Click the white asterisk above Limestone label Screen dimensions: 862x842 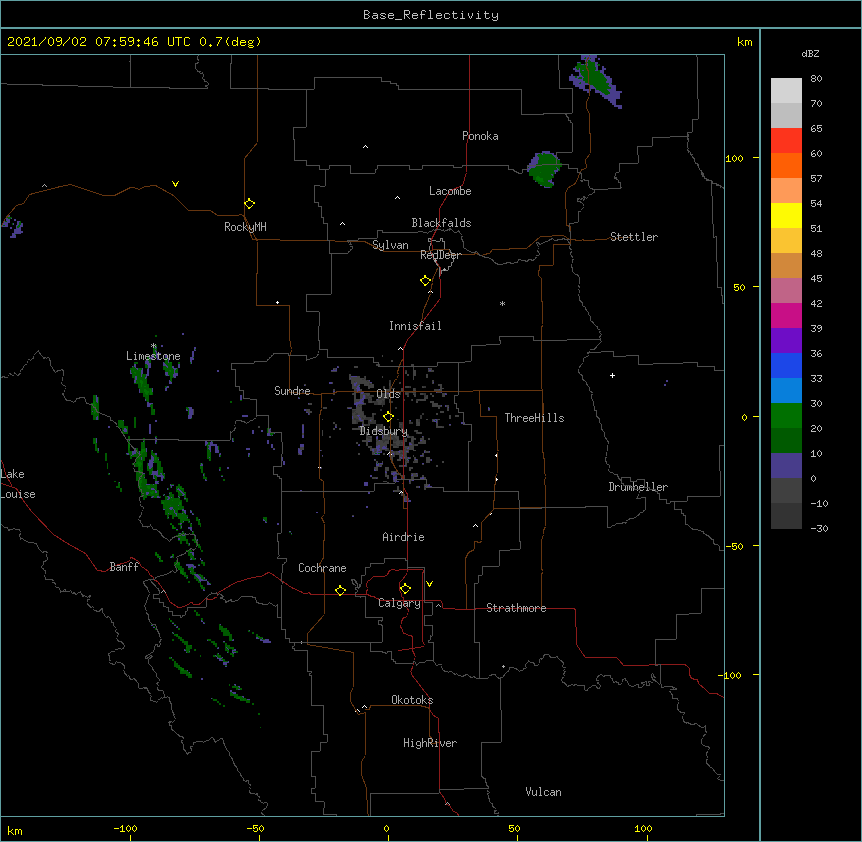(153, 346)
